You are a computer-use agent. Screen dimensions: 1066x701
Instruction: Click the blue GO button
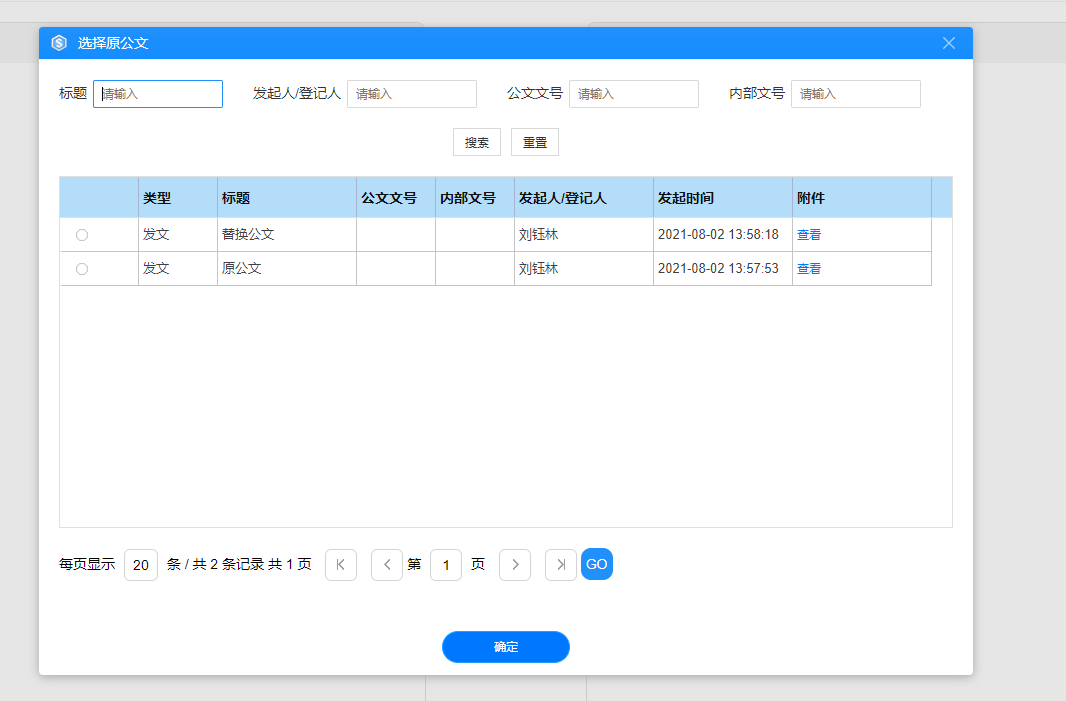click(x=597, y=565)
